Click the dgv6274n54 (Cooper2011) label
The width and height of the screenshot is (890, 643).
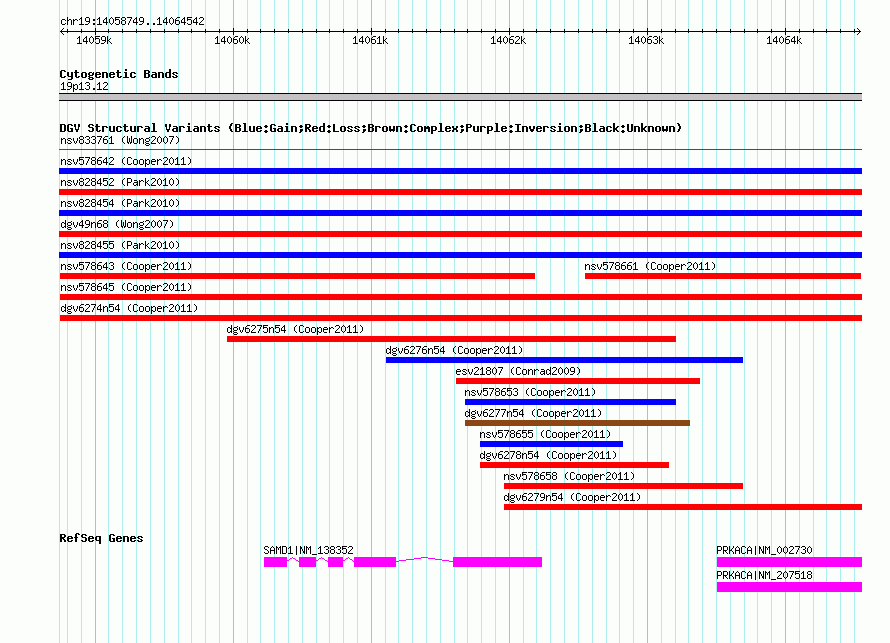click(x=129, y=308)
